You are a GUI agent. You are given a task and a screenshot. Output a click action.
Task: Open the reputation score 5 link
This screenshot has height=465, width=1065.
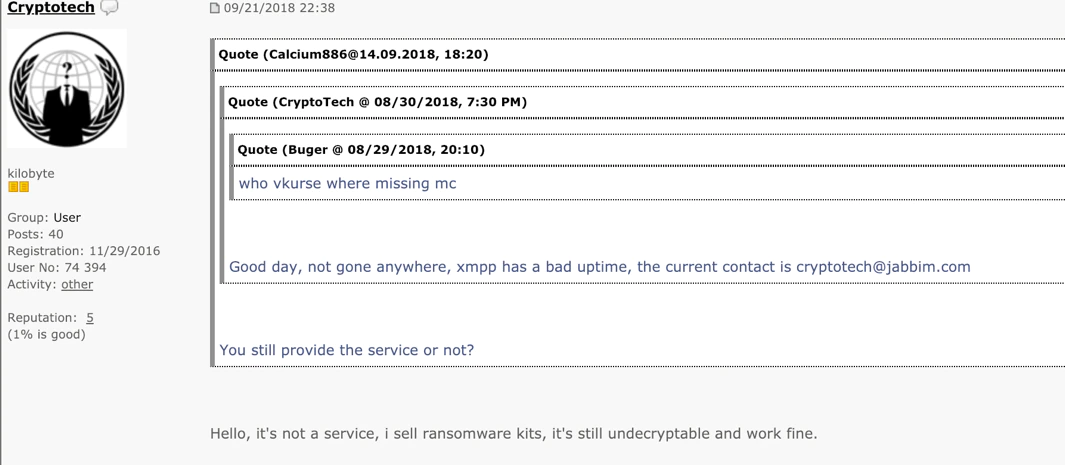pyautogui.click(x=90, y=318)
